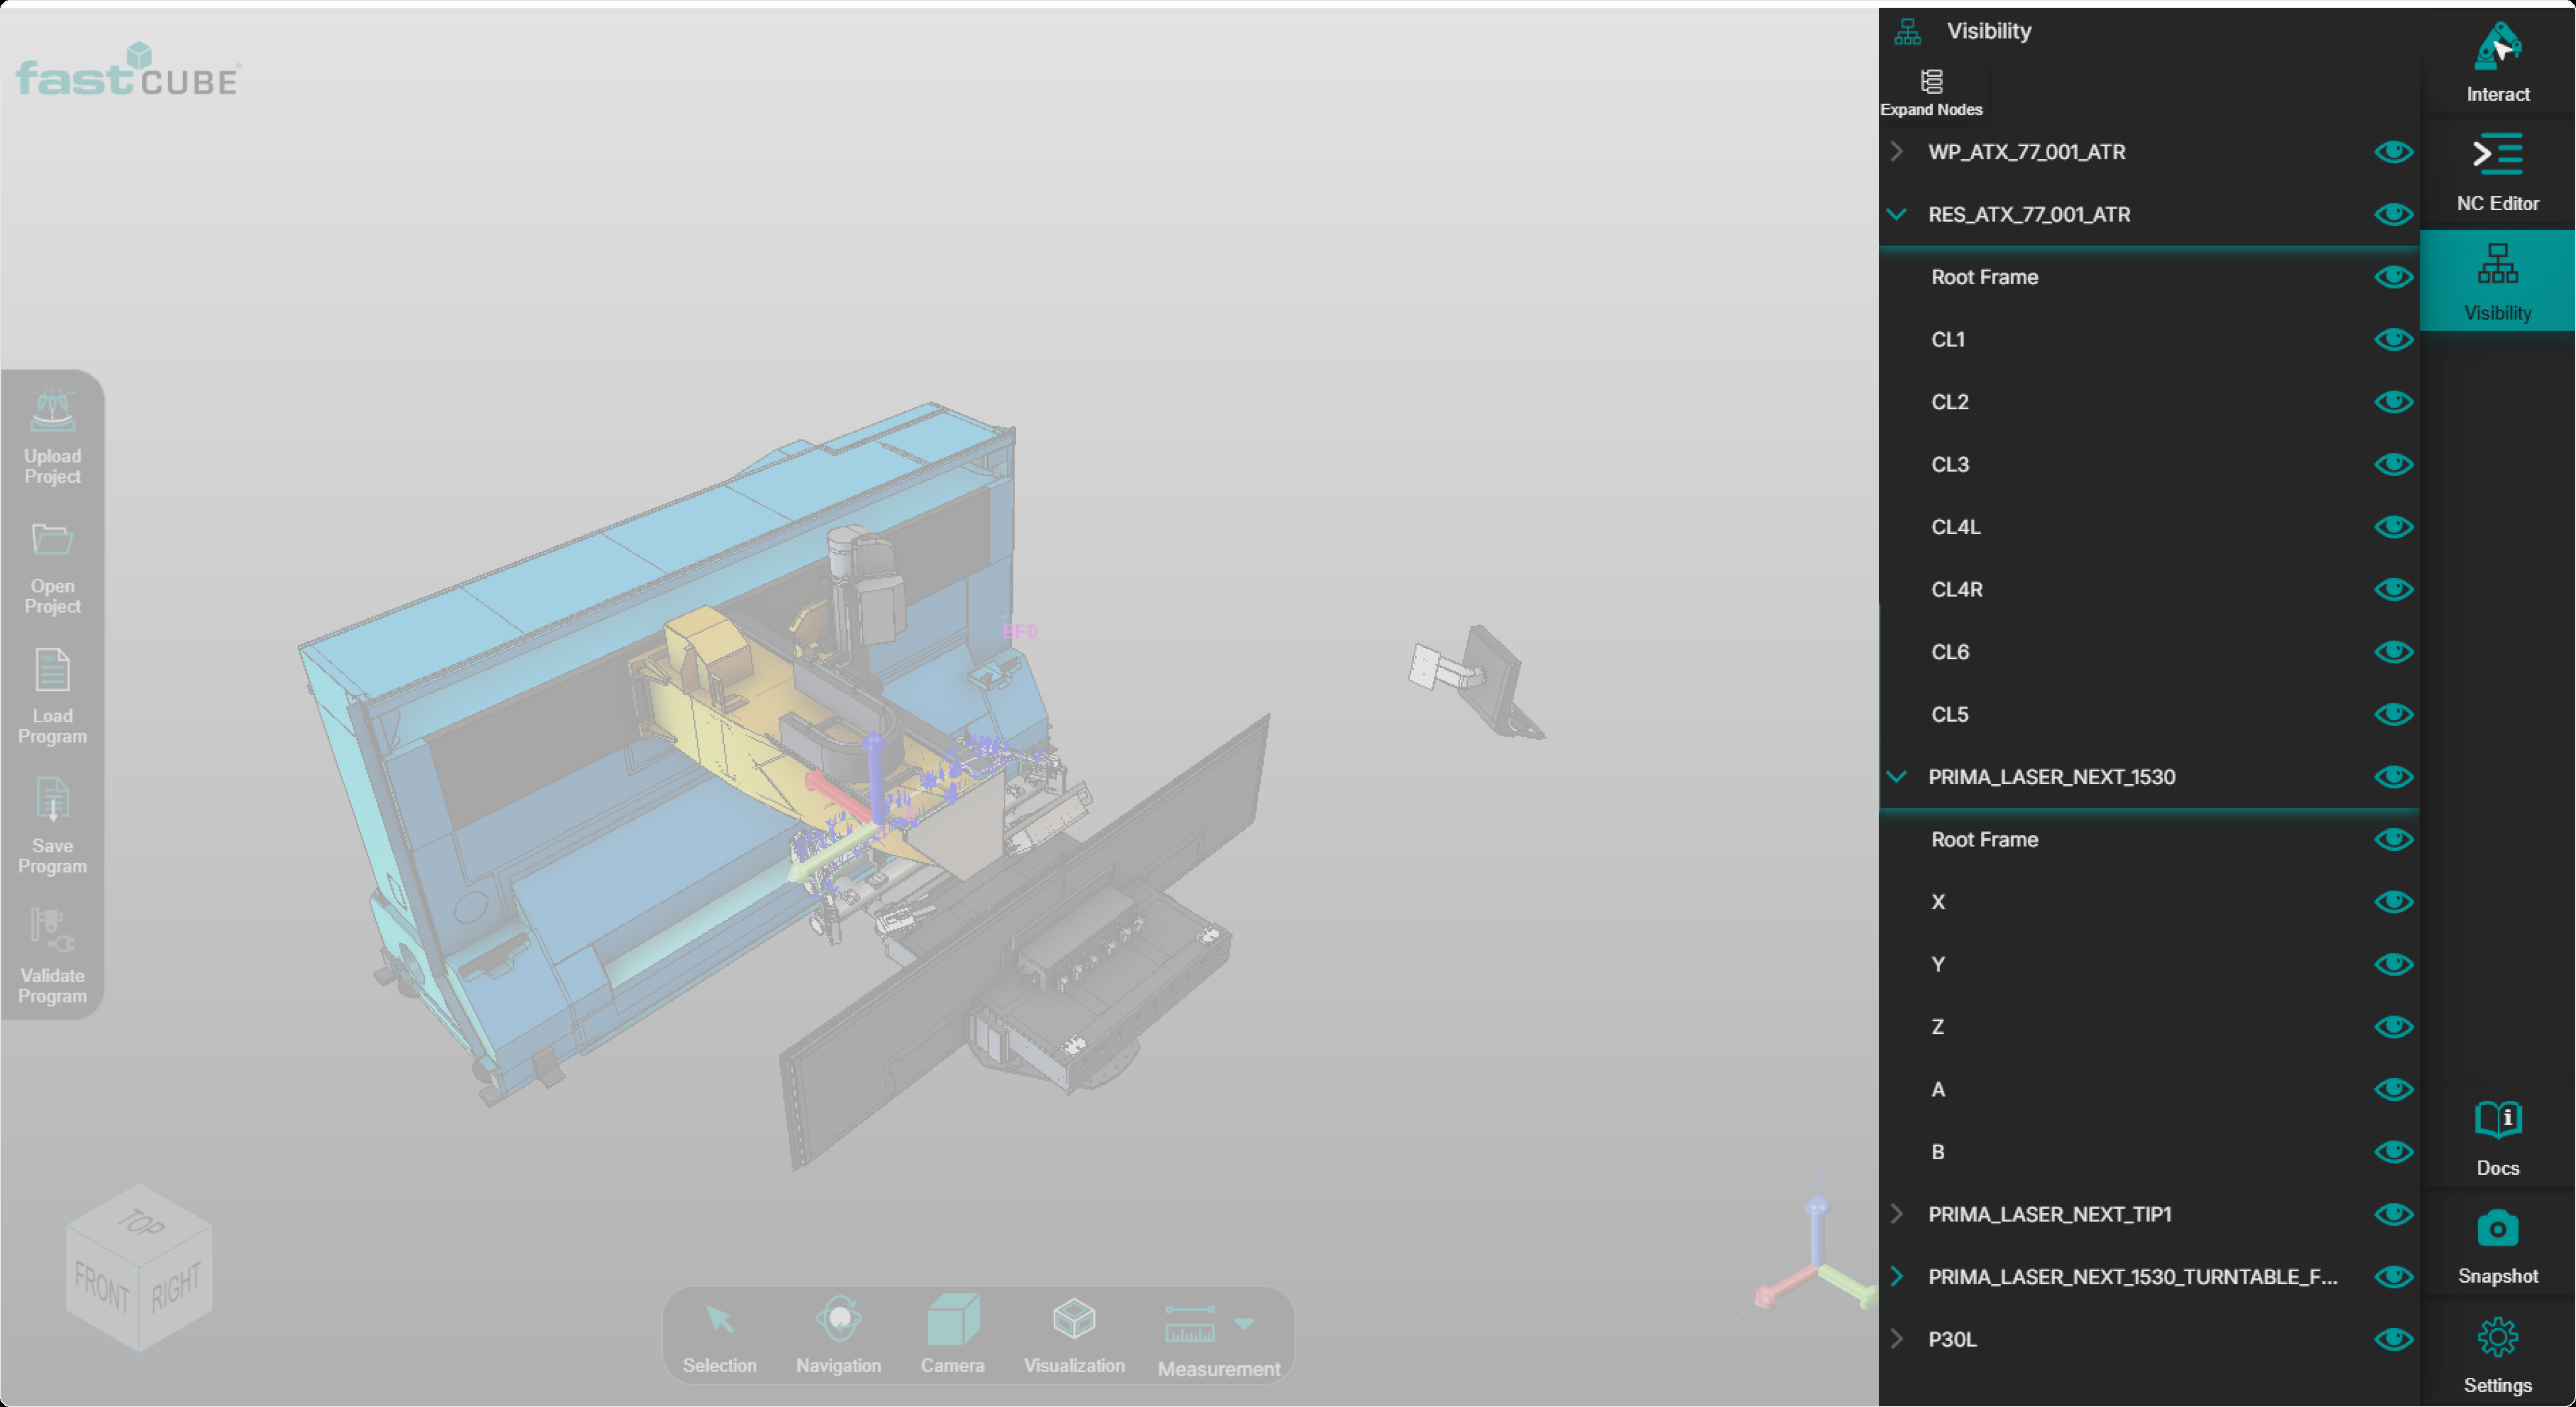Select the CL1 tree item

click(2149, 339)
